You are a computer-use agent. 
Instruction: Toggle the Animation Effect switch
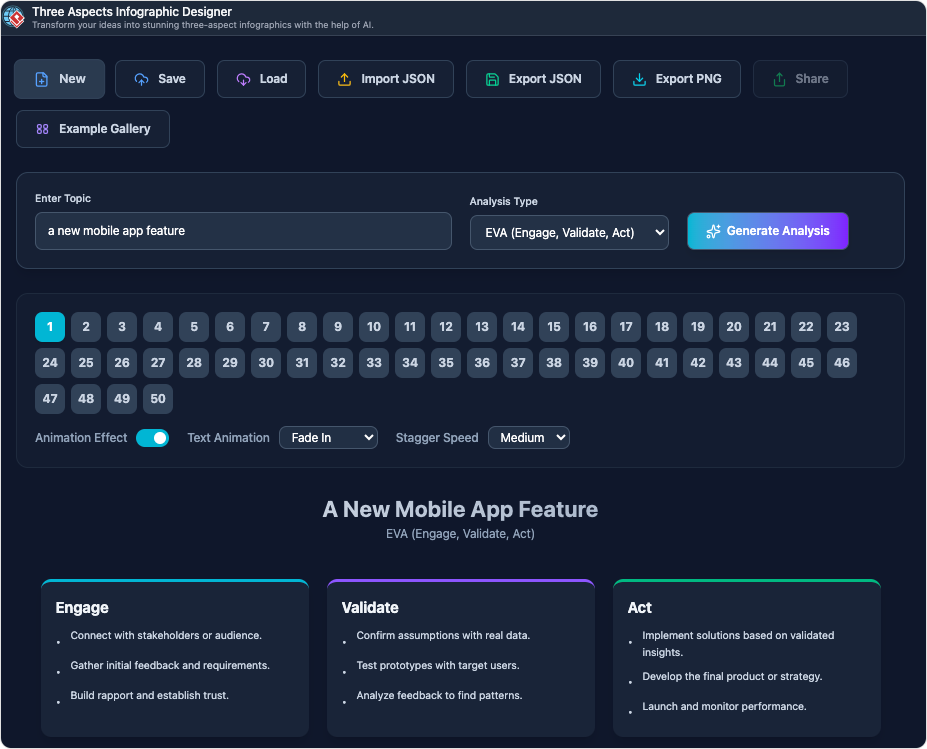pos(152,438)
